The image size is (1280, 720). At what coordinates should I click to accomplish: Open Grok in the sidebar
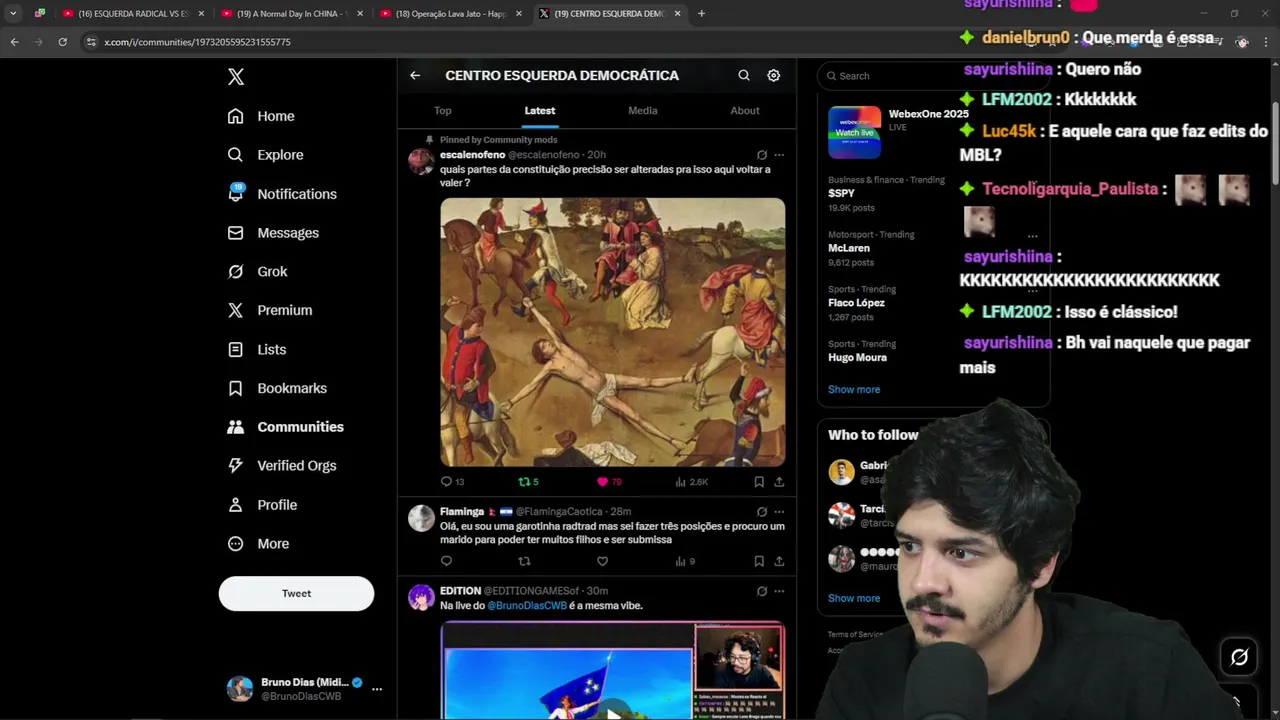[257, 272]
